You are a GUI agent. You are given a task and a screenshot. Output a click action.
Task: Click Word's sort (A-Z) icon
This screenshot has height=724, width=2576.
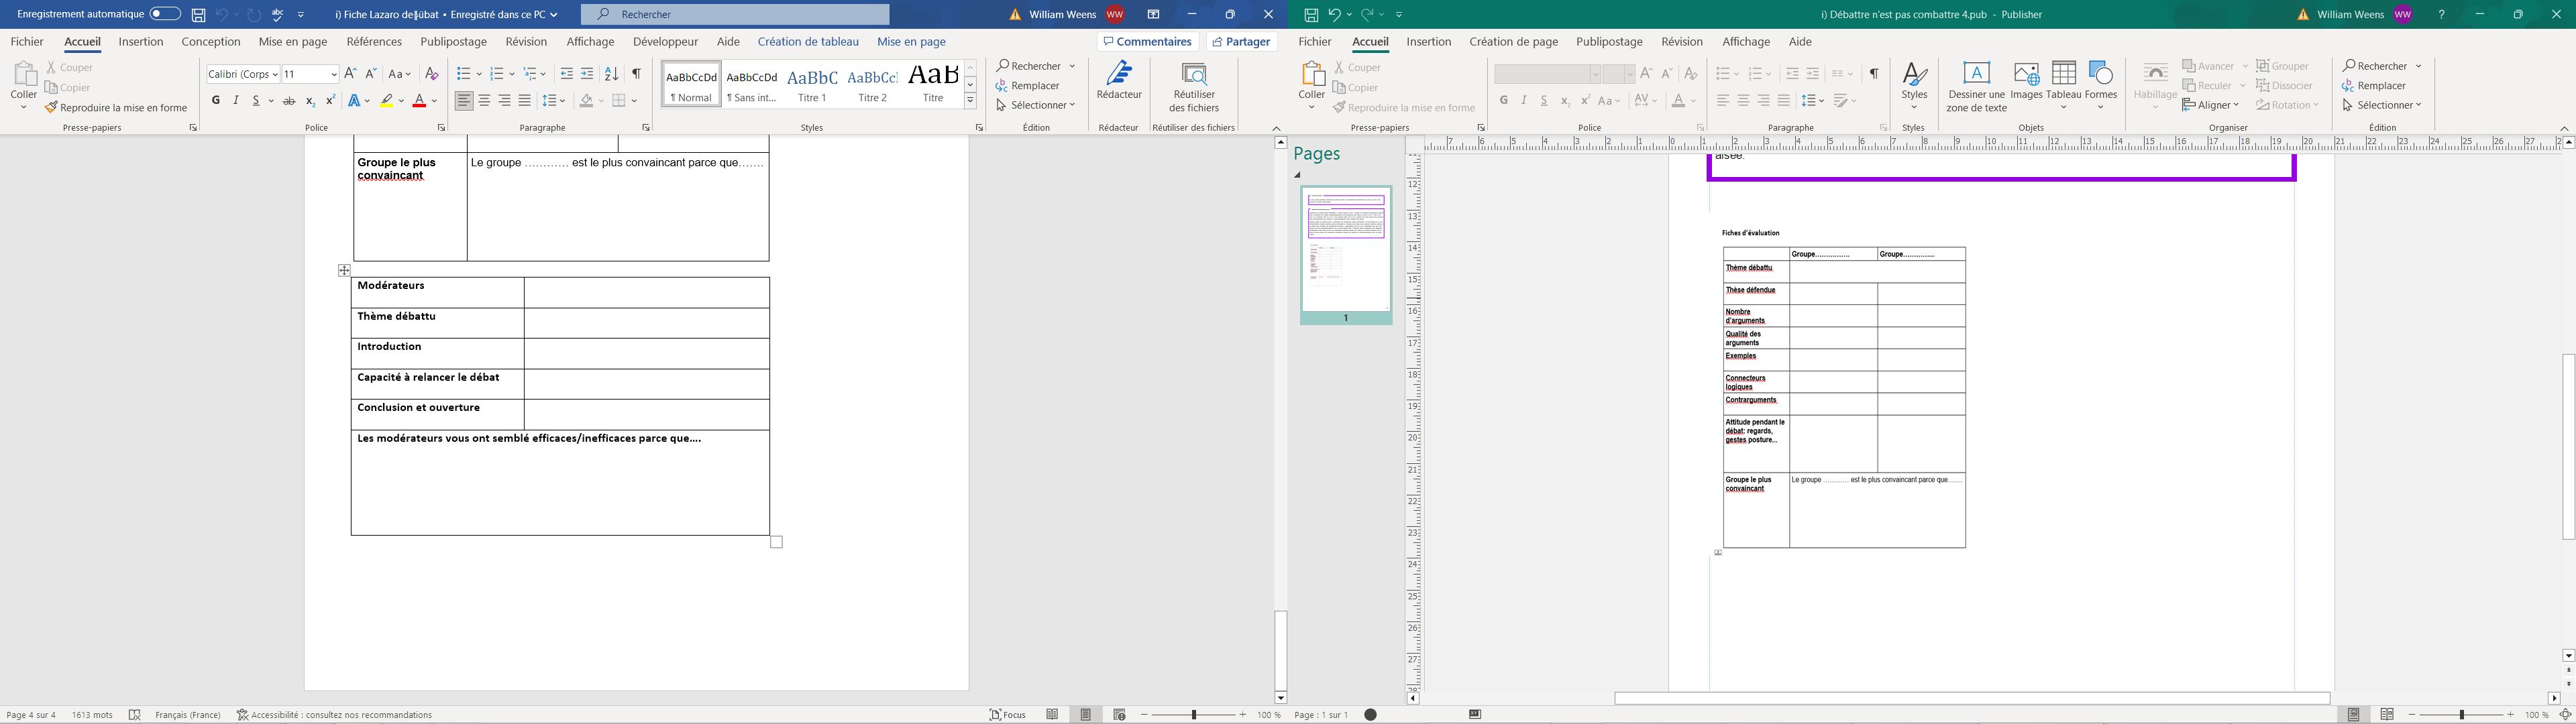click(611, 74)
